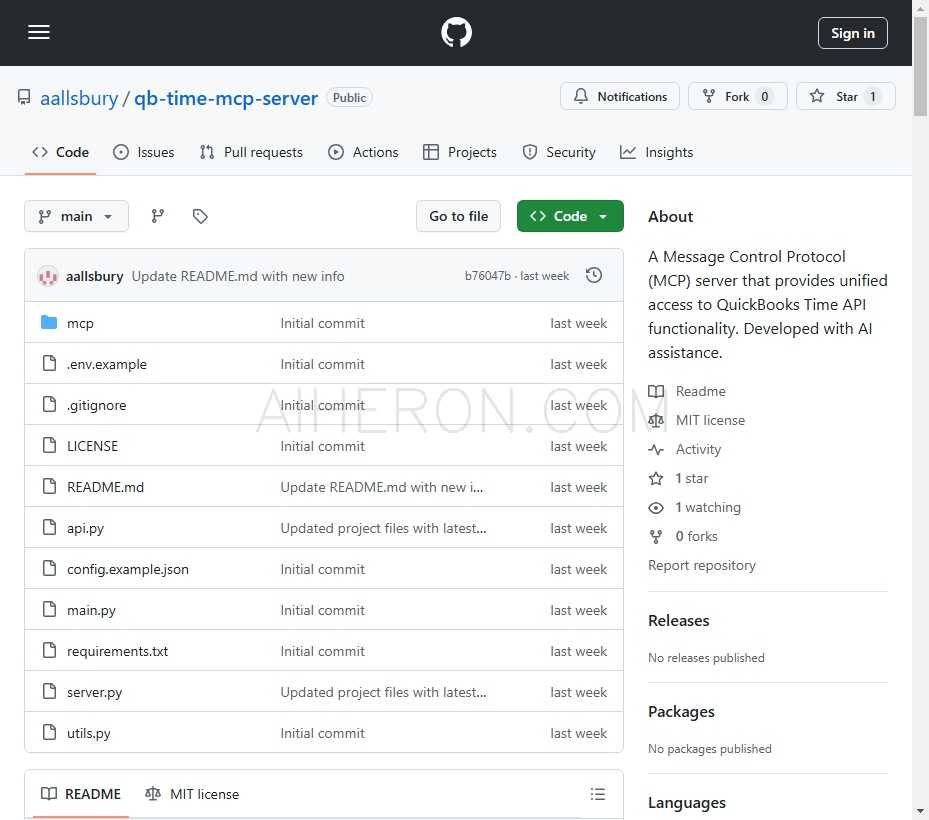This screenshot has height=820, width=929.
Task: Open the config.example.json file
Action: (x=128, y=569)
